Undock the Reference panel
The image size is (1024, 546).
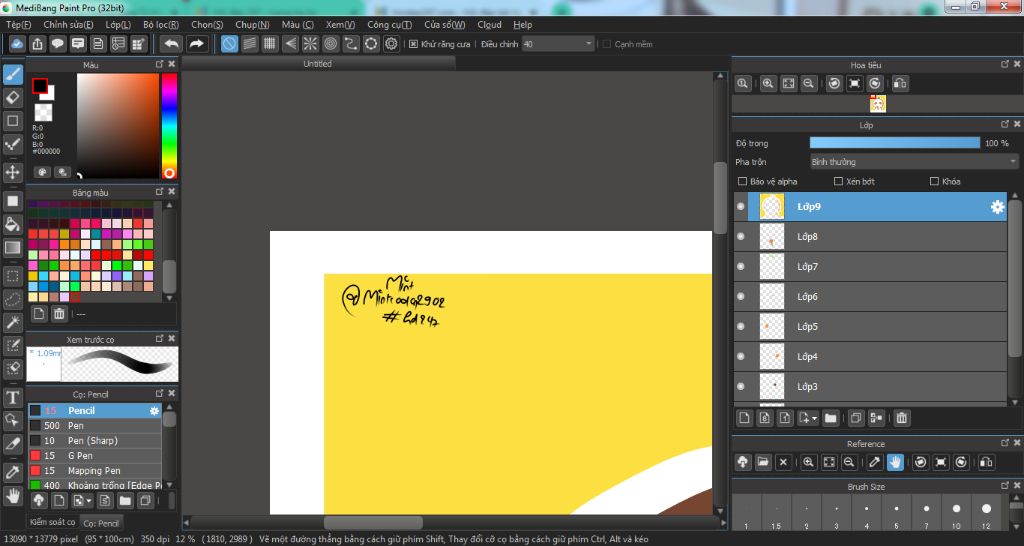(x=1005, y=443)
